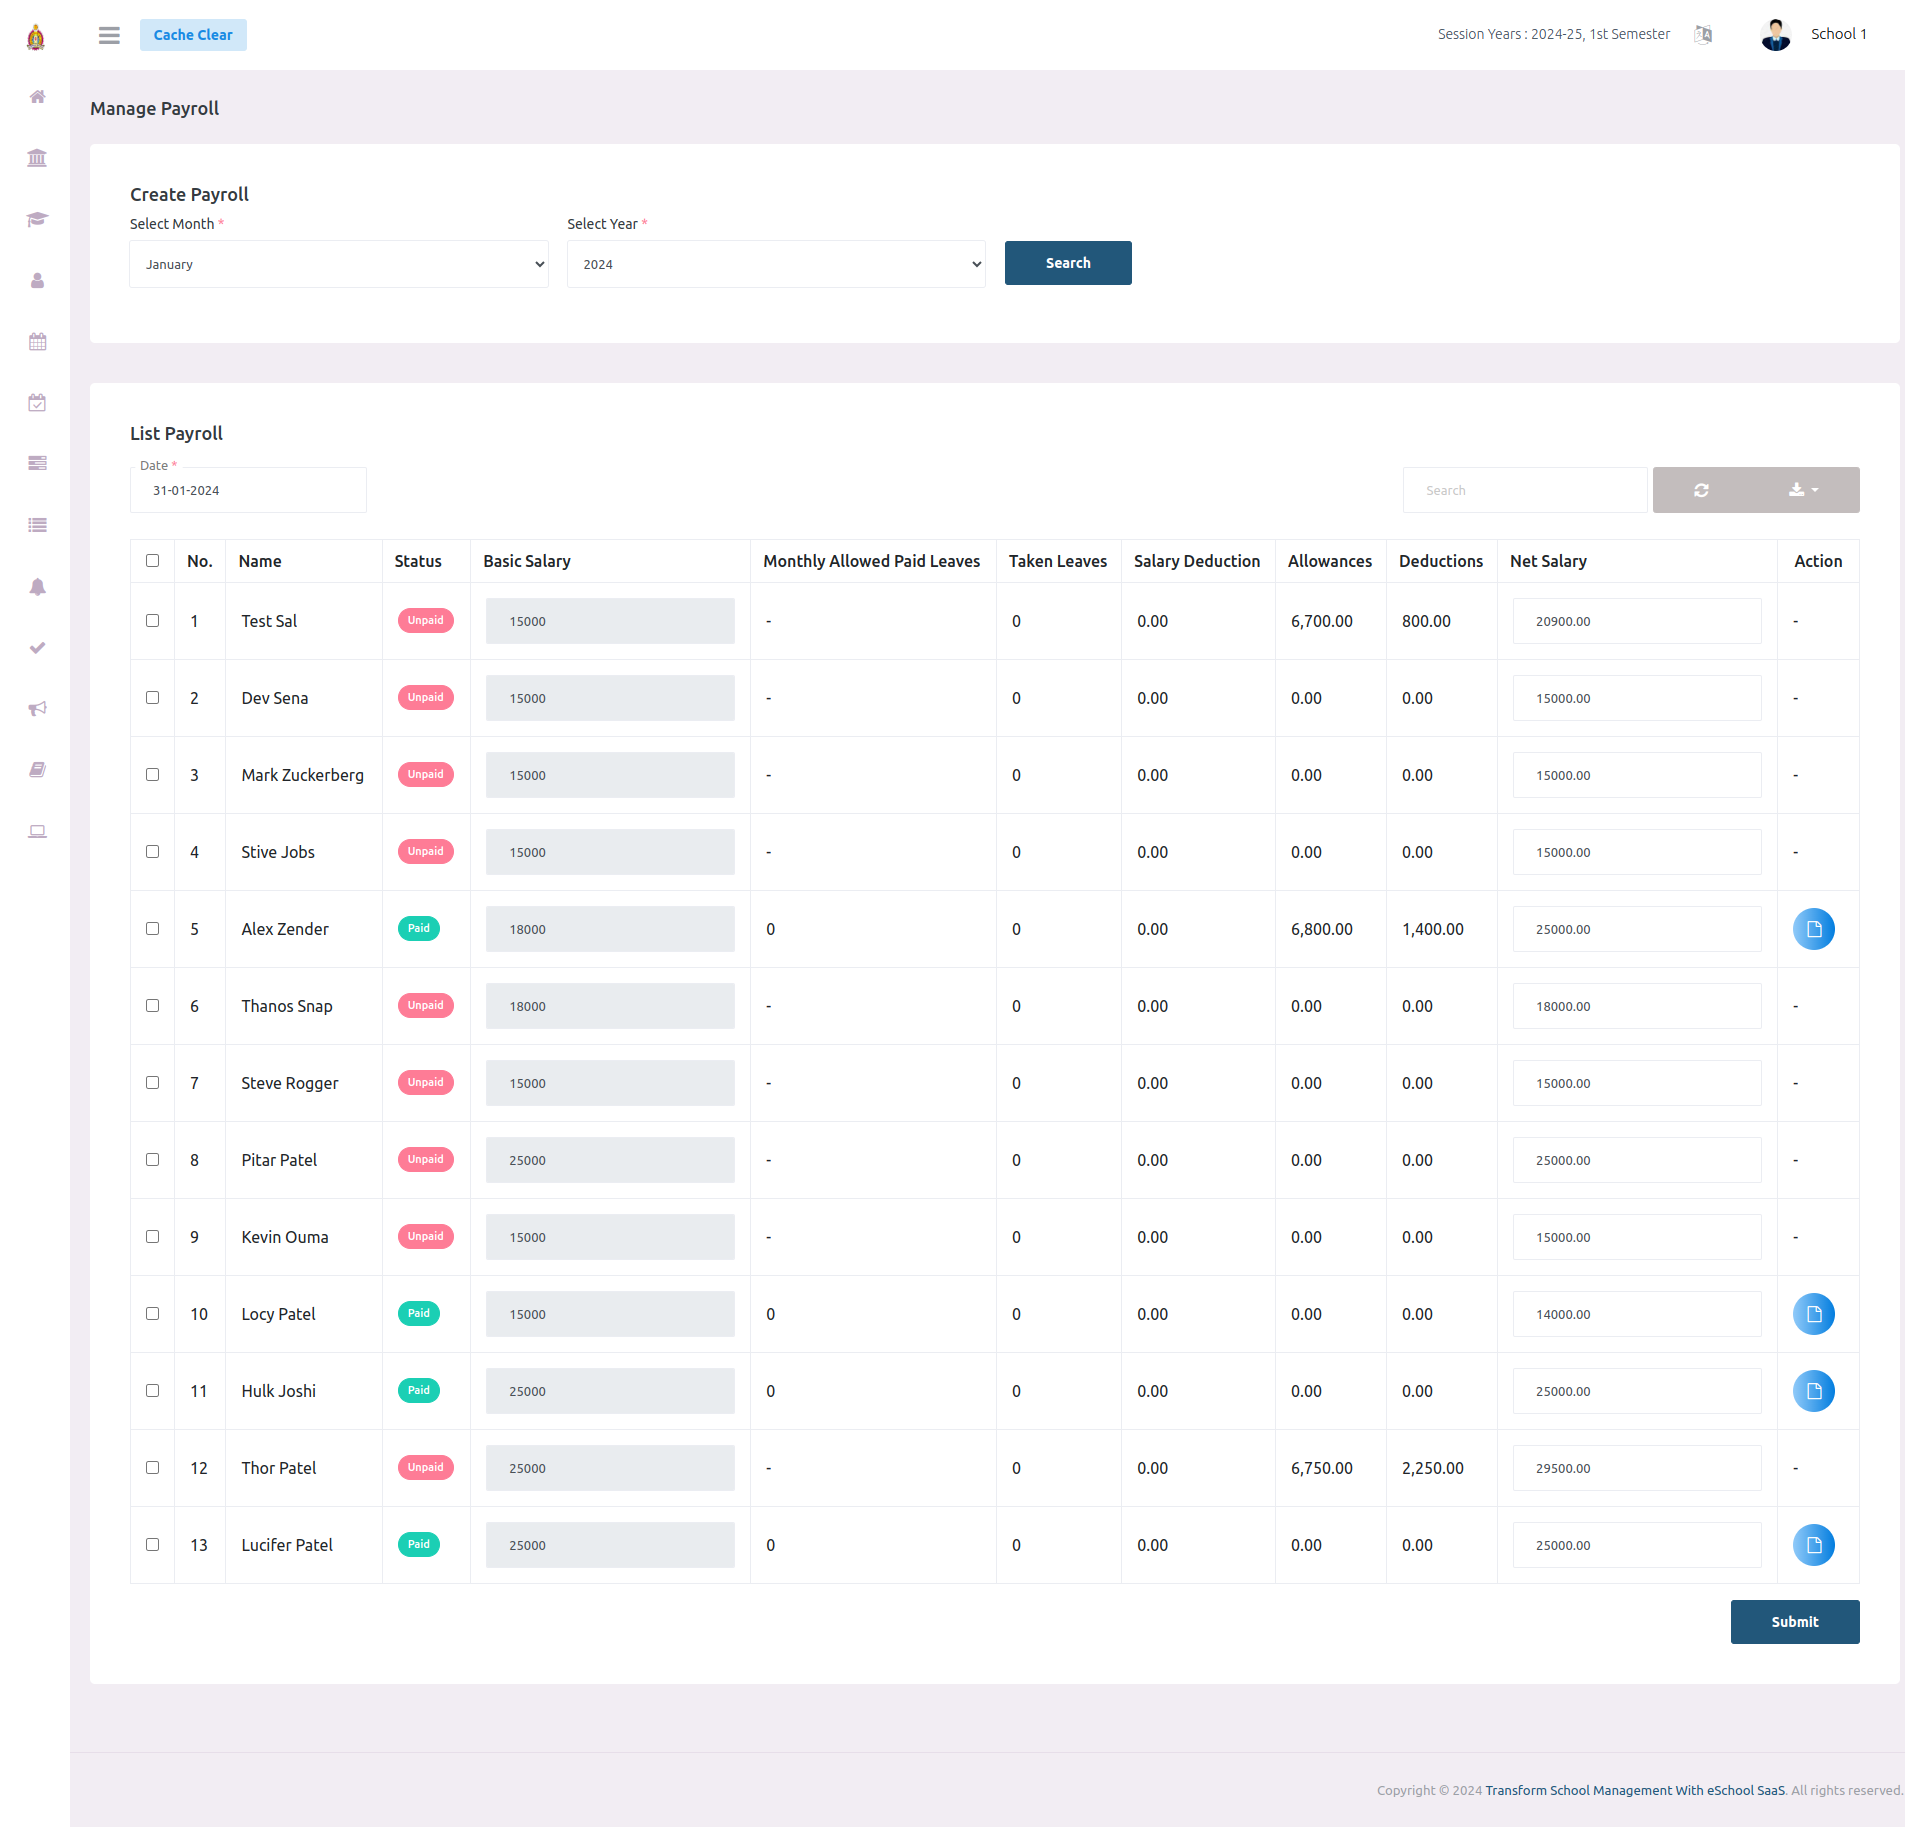Click inside the Date field showing 31-01-2024
1905x1827 pixels.
point(247,490)
